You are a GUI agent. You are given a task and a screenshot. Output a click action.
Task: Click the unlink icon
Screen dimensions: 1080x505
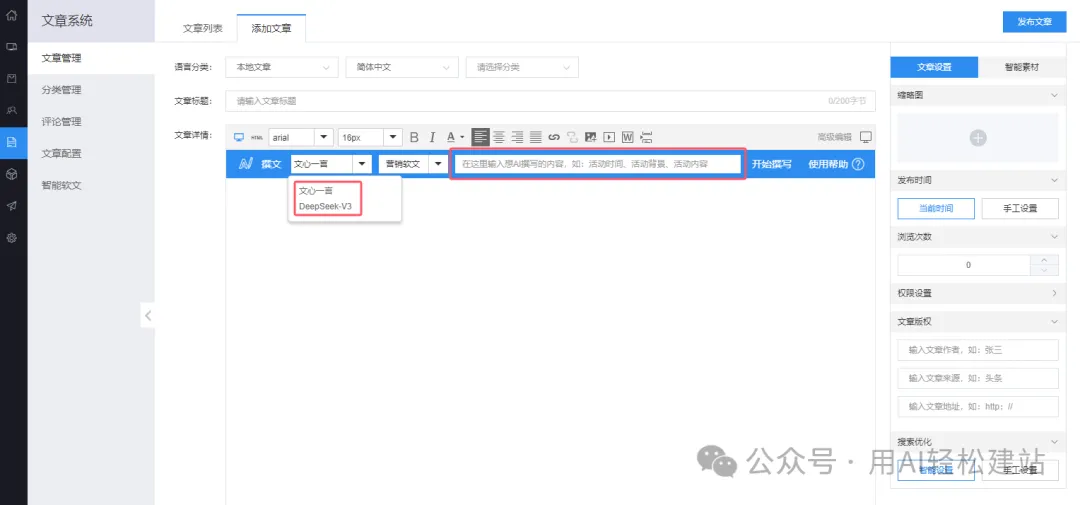[572, 137]
